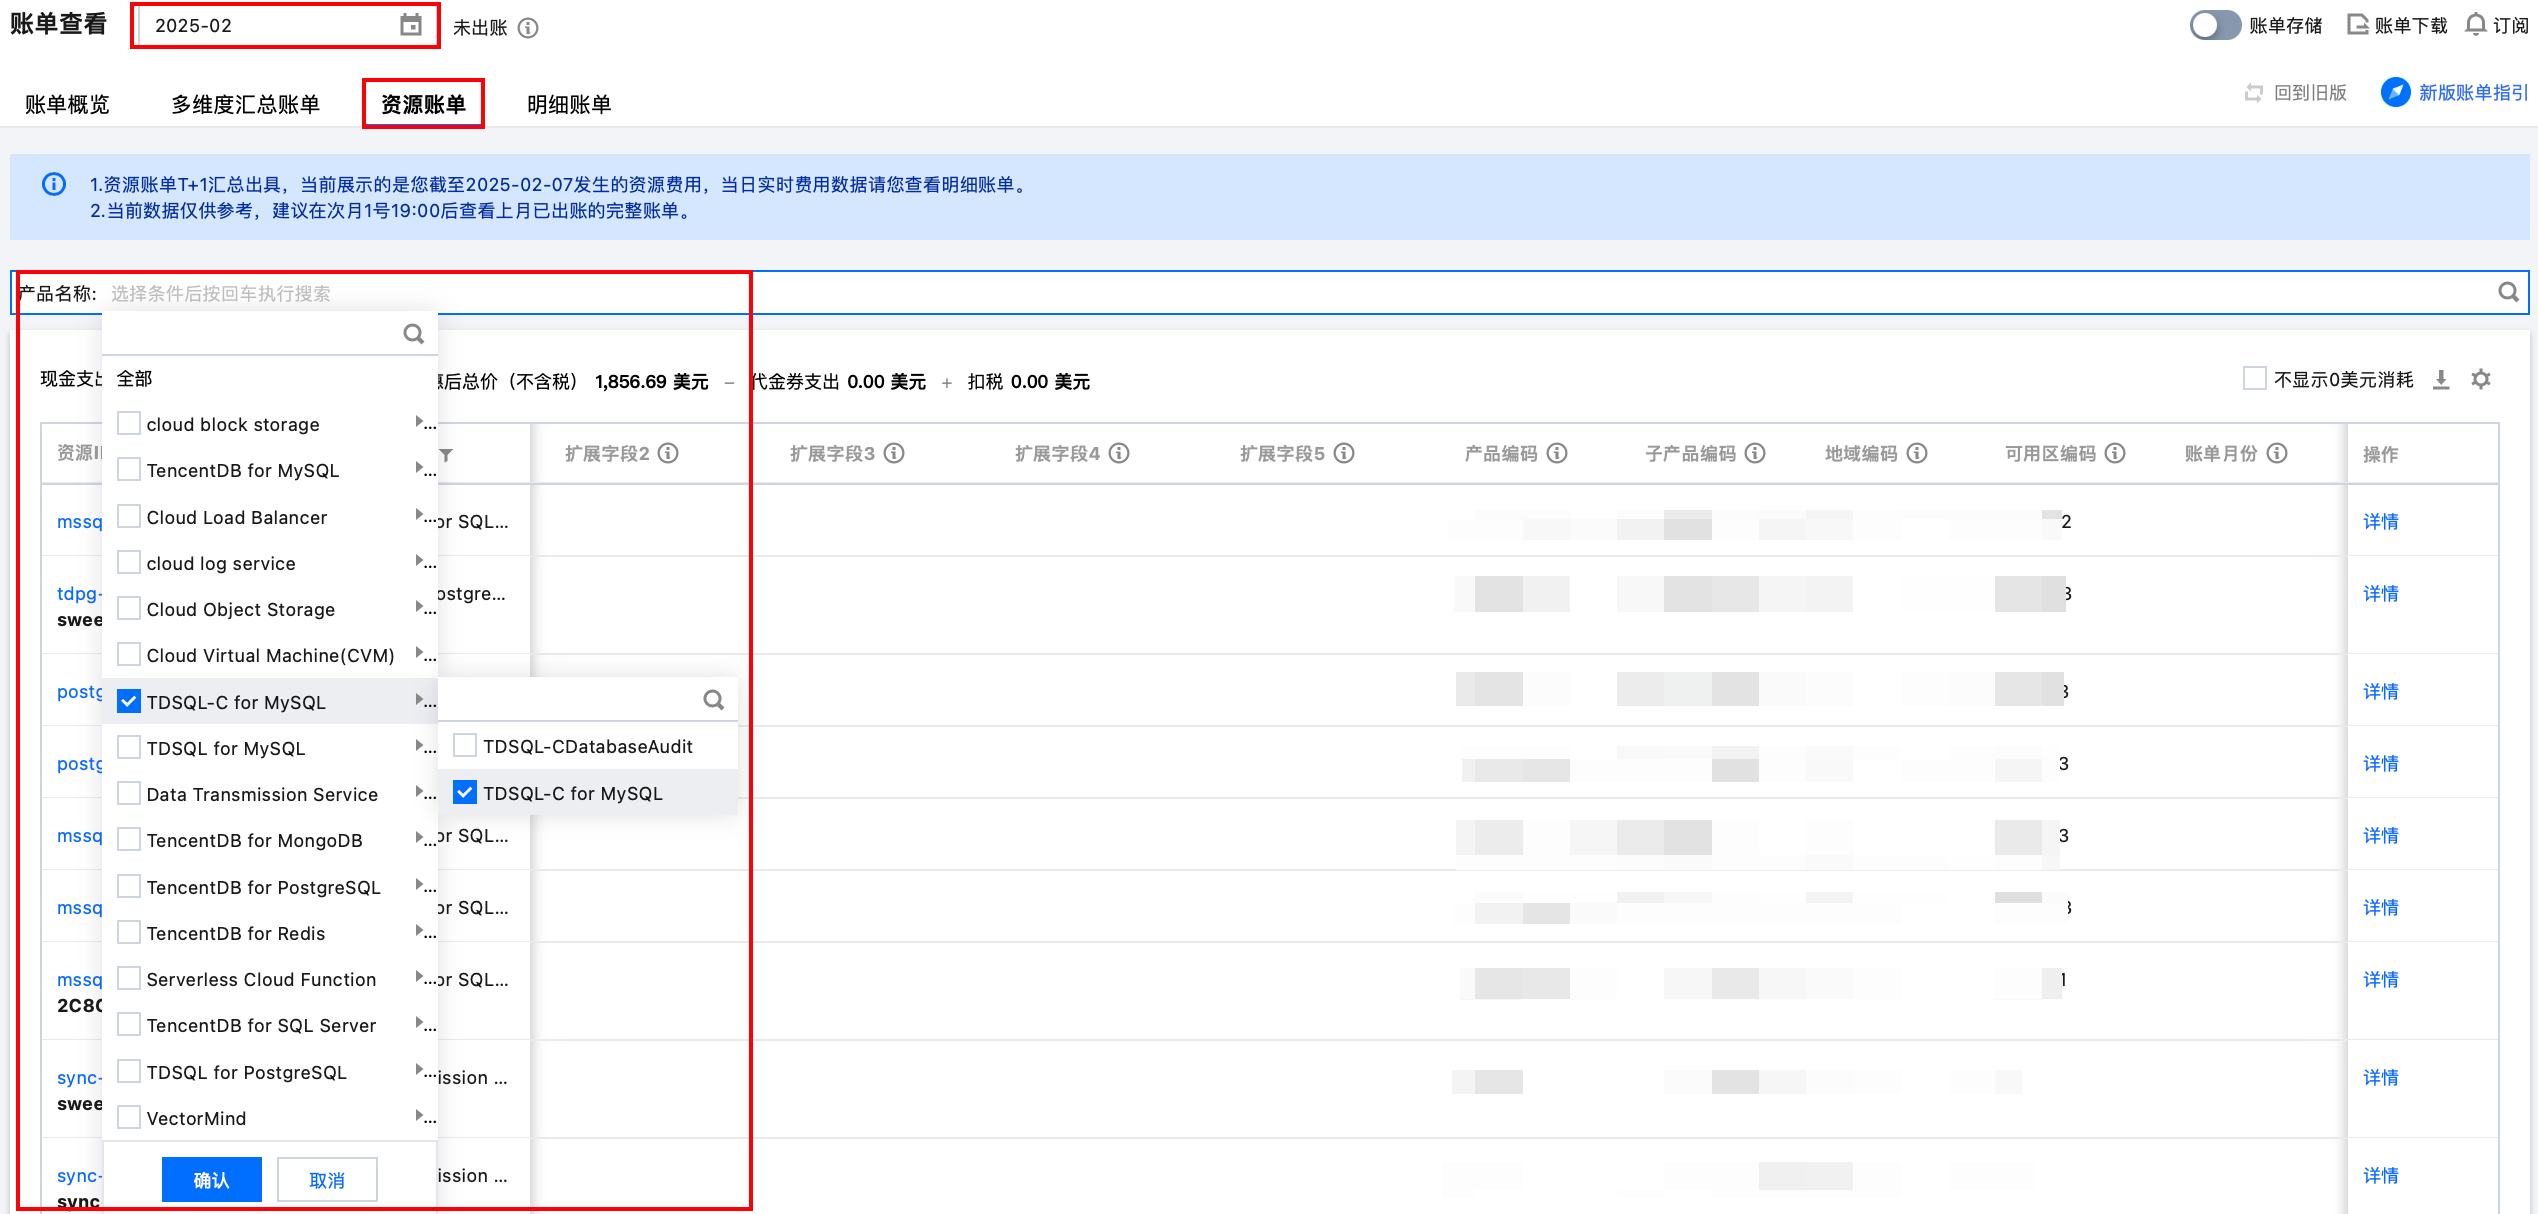Switch to the 明细账单 tab
Viewport: 2538px width, 1214px height.
pyautogui.click(x=568, y=104)
